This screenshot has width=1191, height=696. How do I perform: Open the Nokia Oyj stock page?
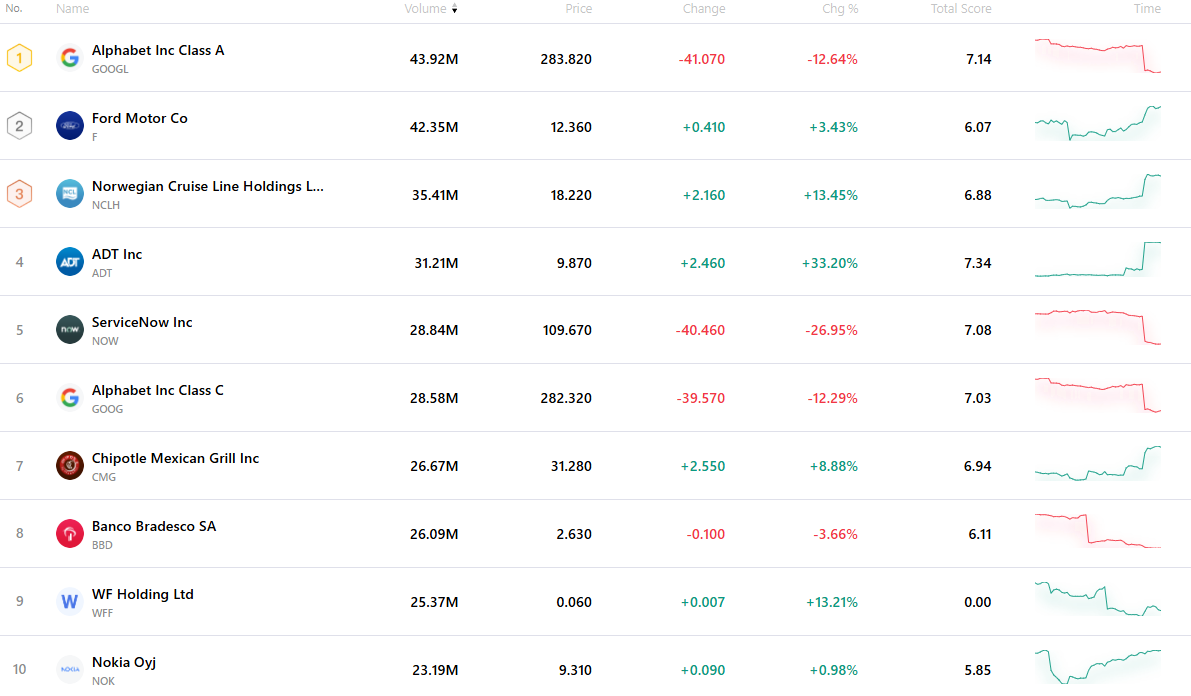coord(124,663)
